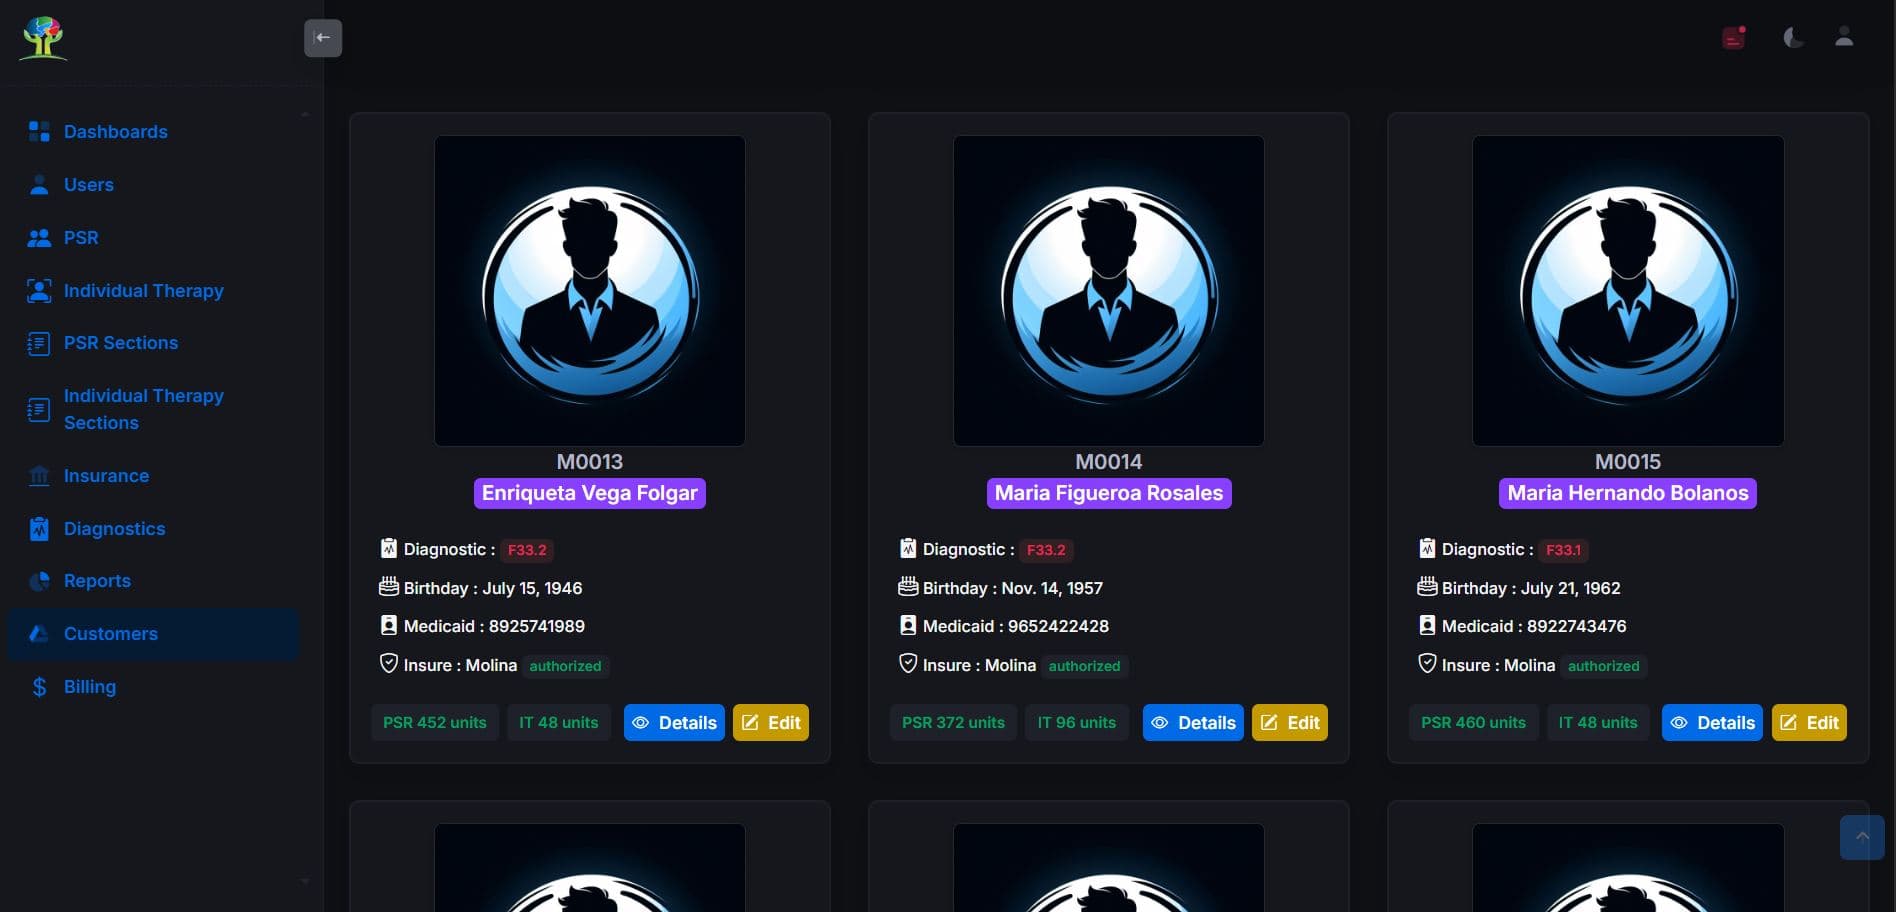This screenshot has height=912, width=1896.
Task: Click the Diagnostics clipboard icon
Action: coord(39,529)
